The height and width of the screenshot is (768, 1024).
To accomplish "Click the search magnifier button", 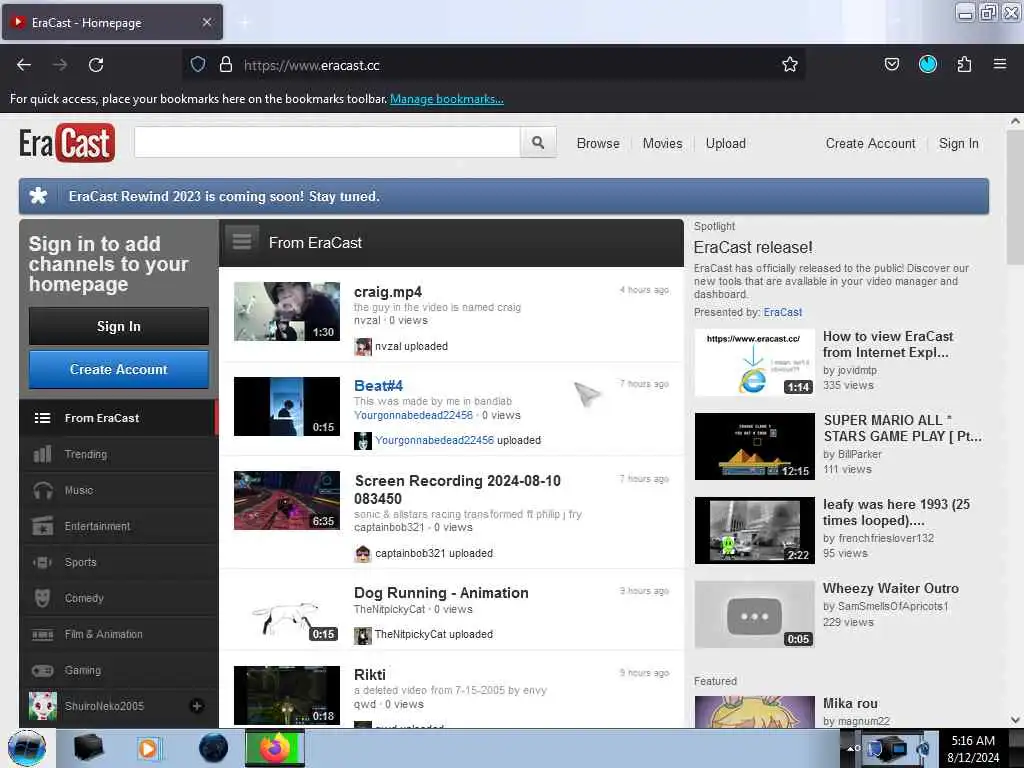I will [x=538, y=142].
